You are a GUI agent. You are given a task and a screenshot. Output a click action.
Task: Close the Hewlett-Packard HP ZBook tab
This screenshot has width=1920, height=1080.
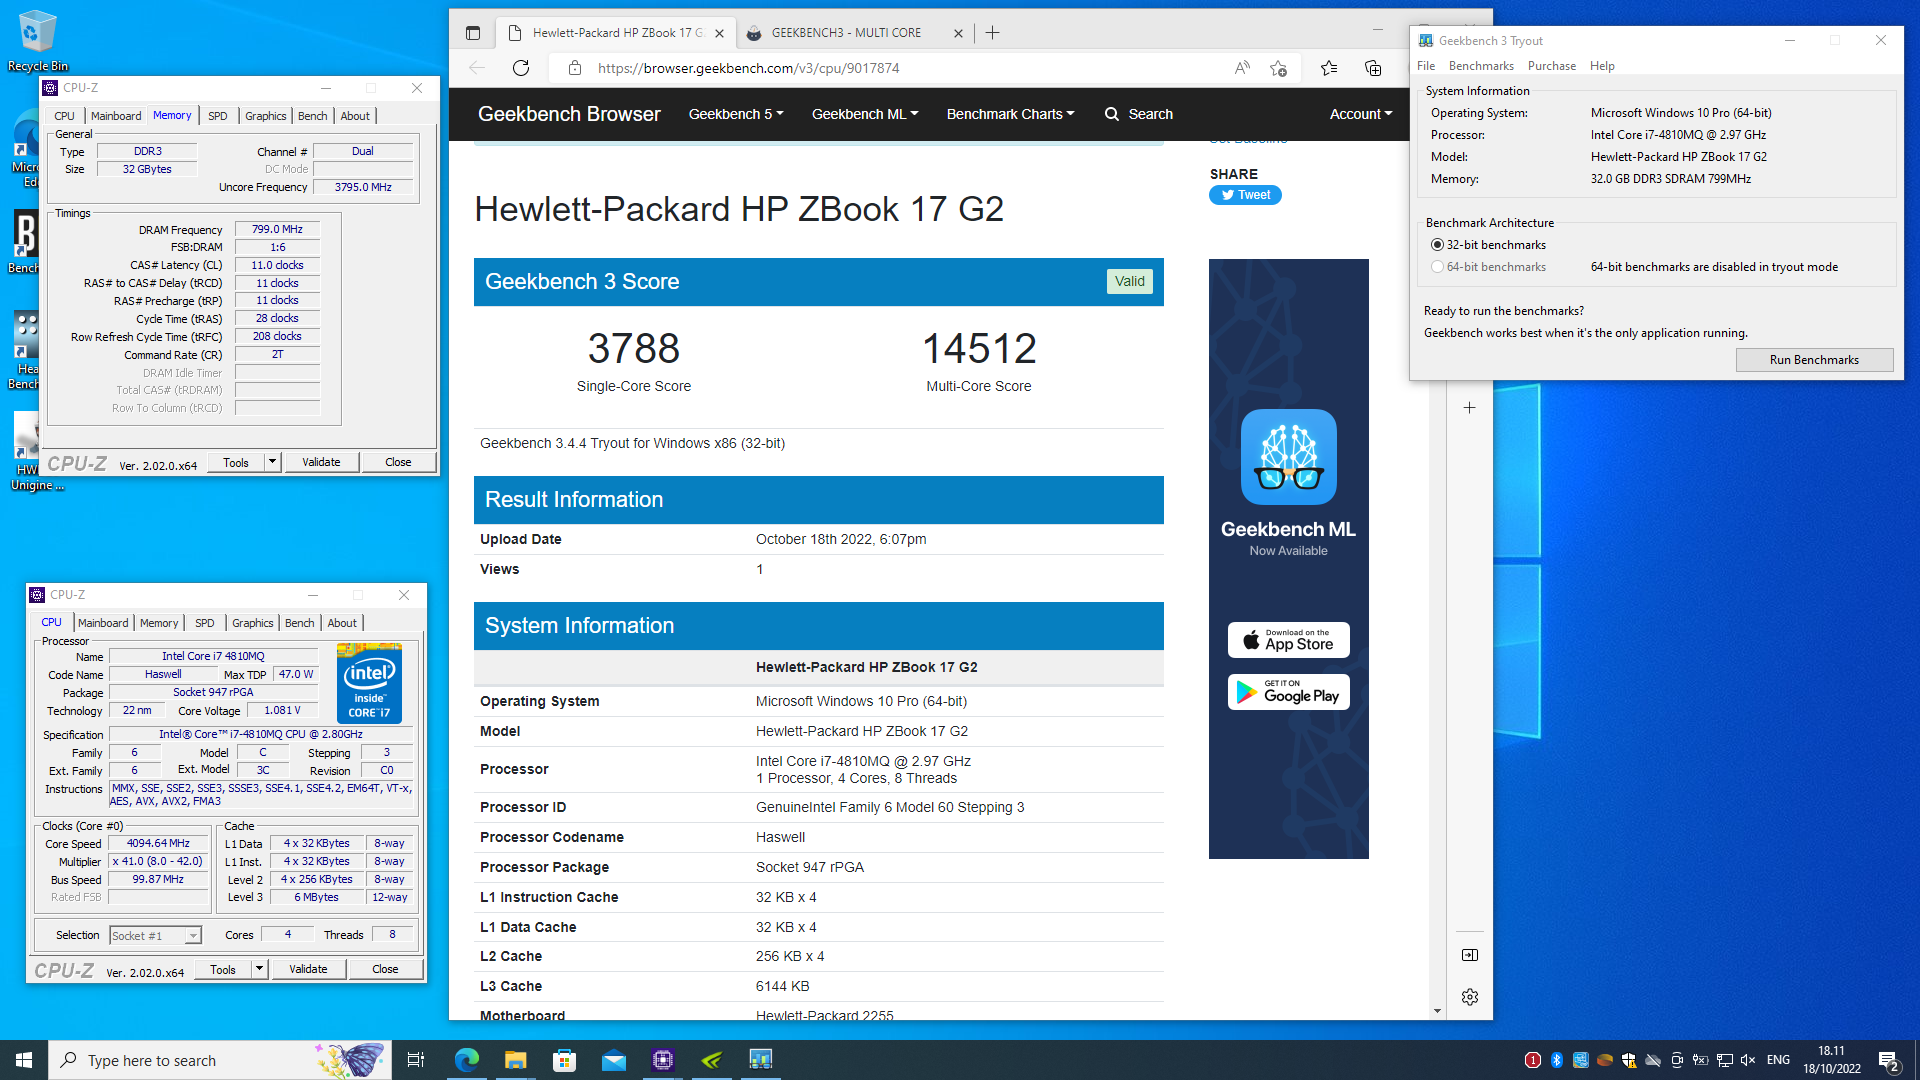click(x=719, y=33)
